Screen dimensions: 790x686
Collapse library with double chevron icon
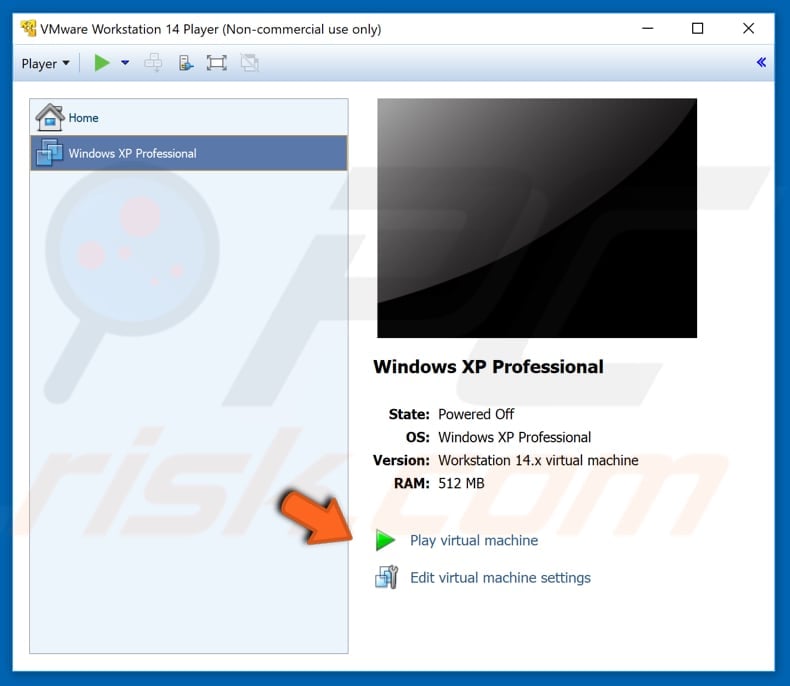click(x=761, y=62)
